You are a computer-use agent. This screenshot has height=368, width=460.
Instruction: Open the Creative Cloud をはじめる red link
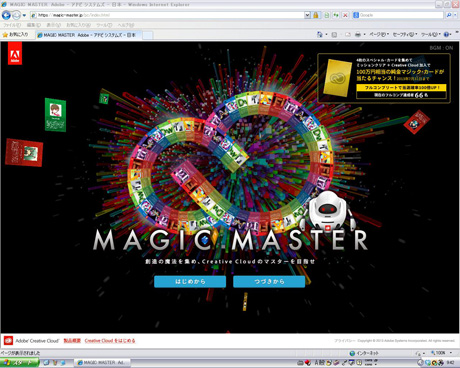pos(110,341)
